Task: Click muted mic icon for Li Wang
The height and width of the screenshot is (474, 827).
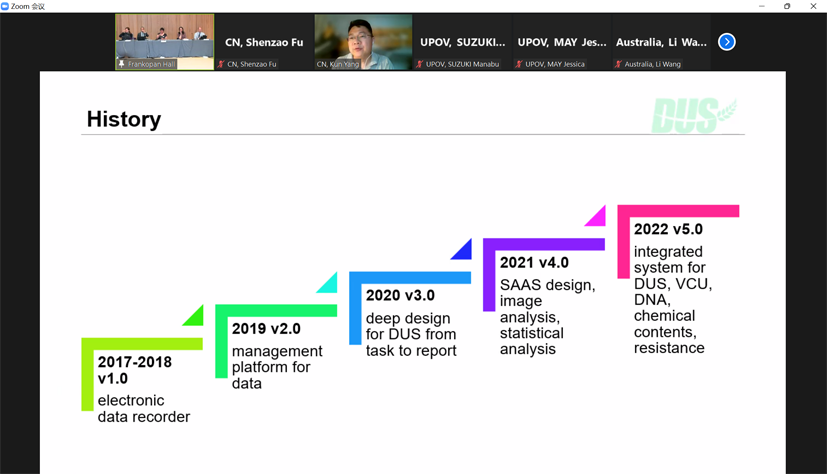Action: (618, 64)
